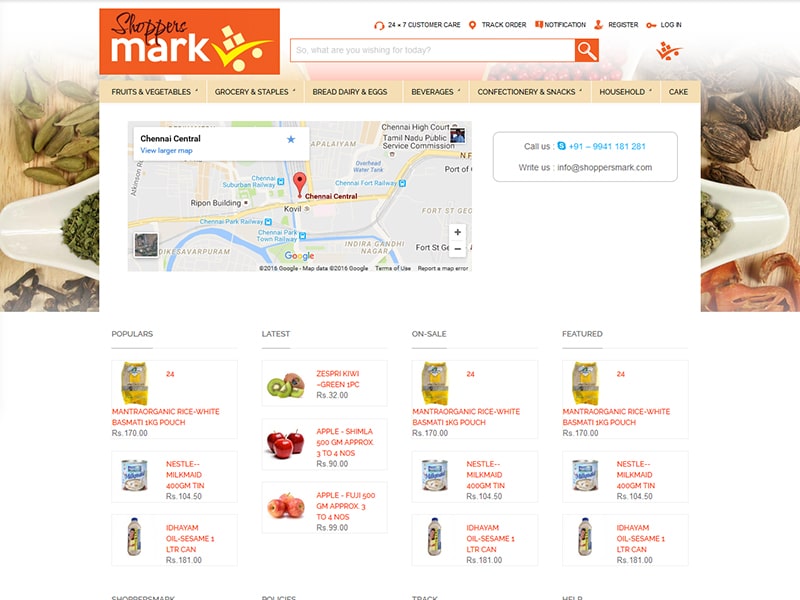Open the Cake category

pyautogui.click(x=679, y=92)
